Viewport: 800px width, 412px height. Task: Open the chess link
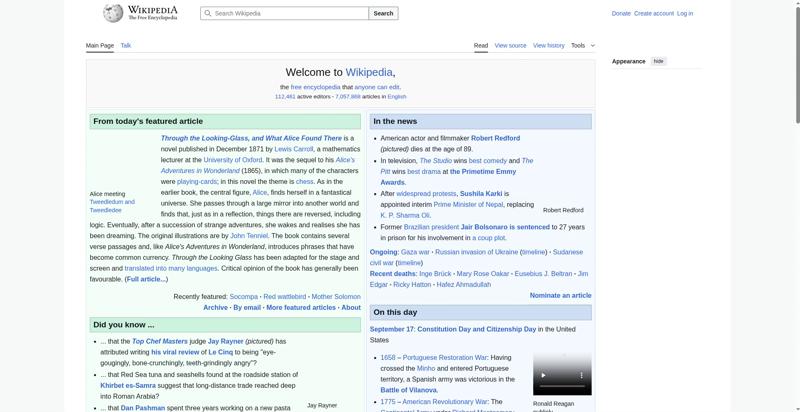pyautogui.click(x=305, y=182)
